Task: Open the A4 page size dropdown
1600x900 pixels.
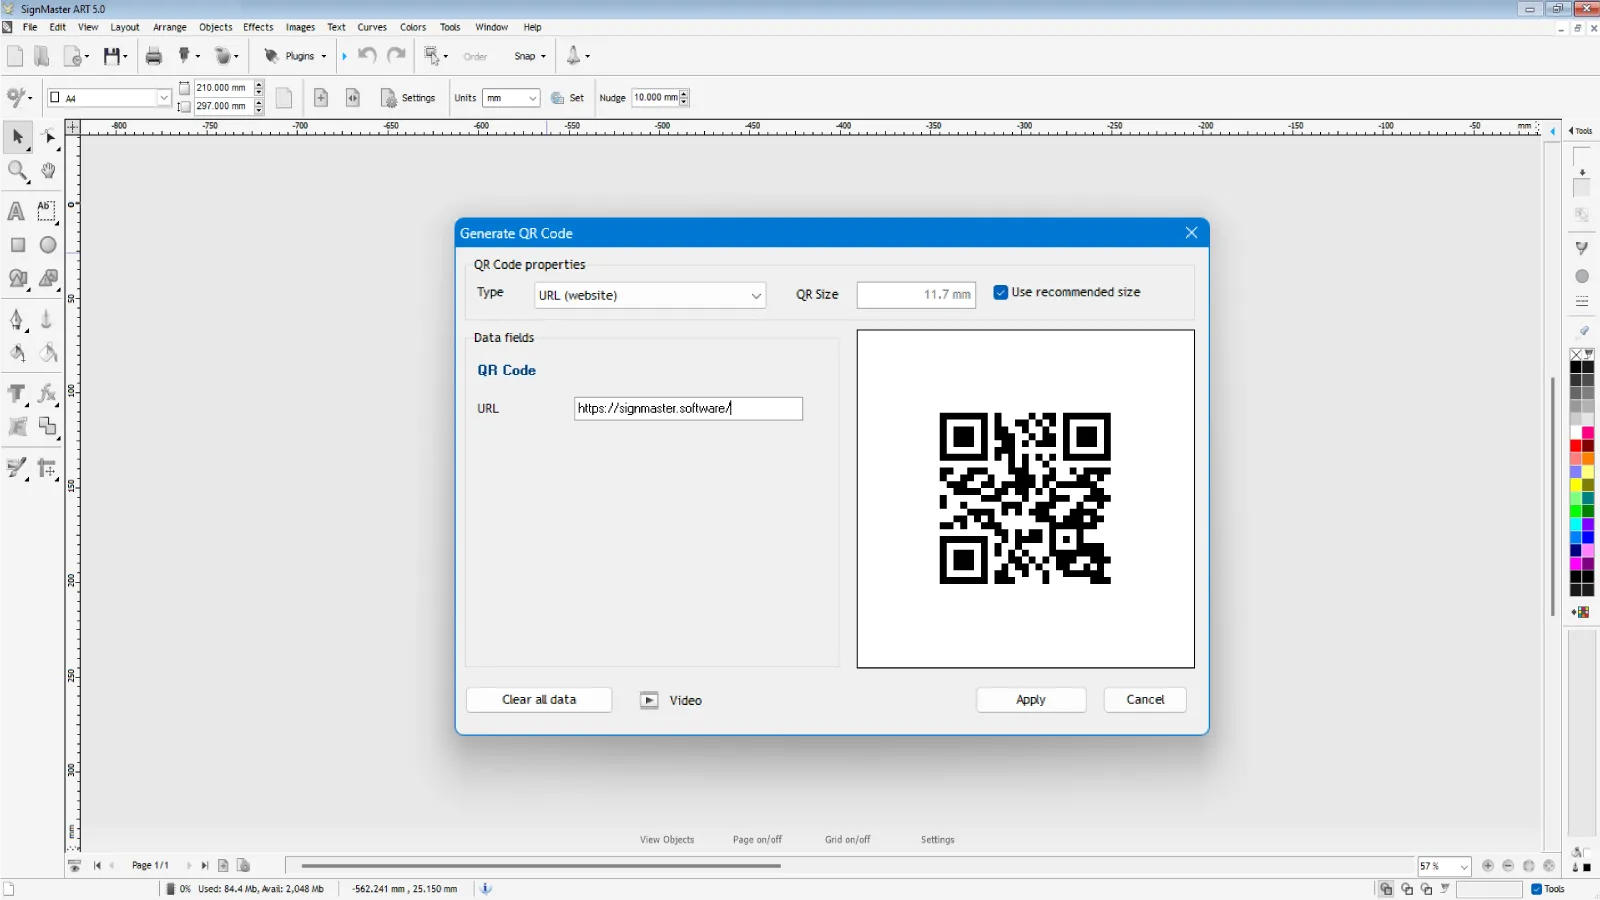Action: [x=110, y=98]
